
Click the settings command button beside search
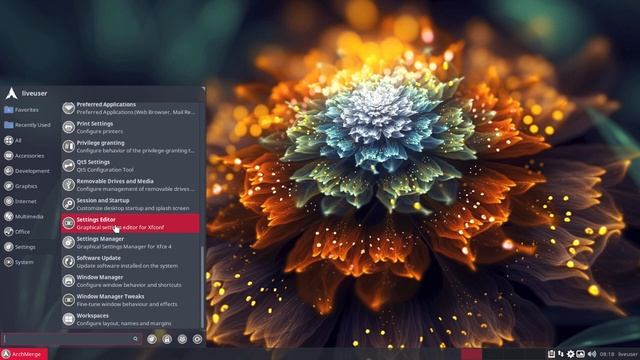(x=152, y=339)
